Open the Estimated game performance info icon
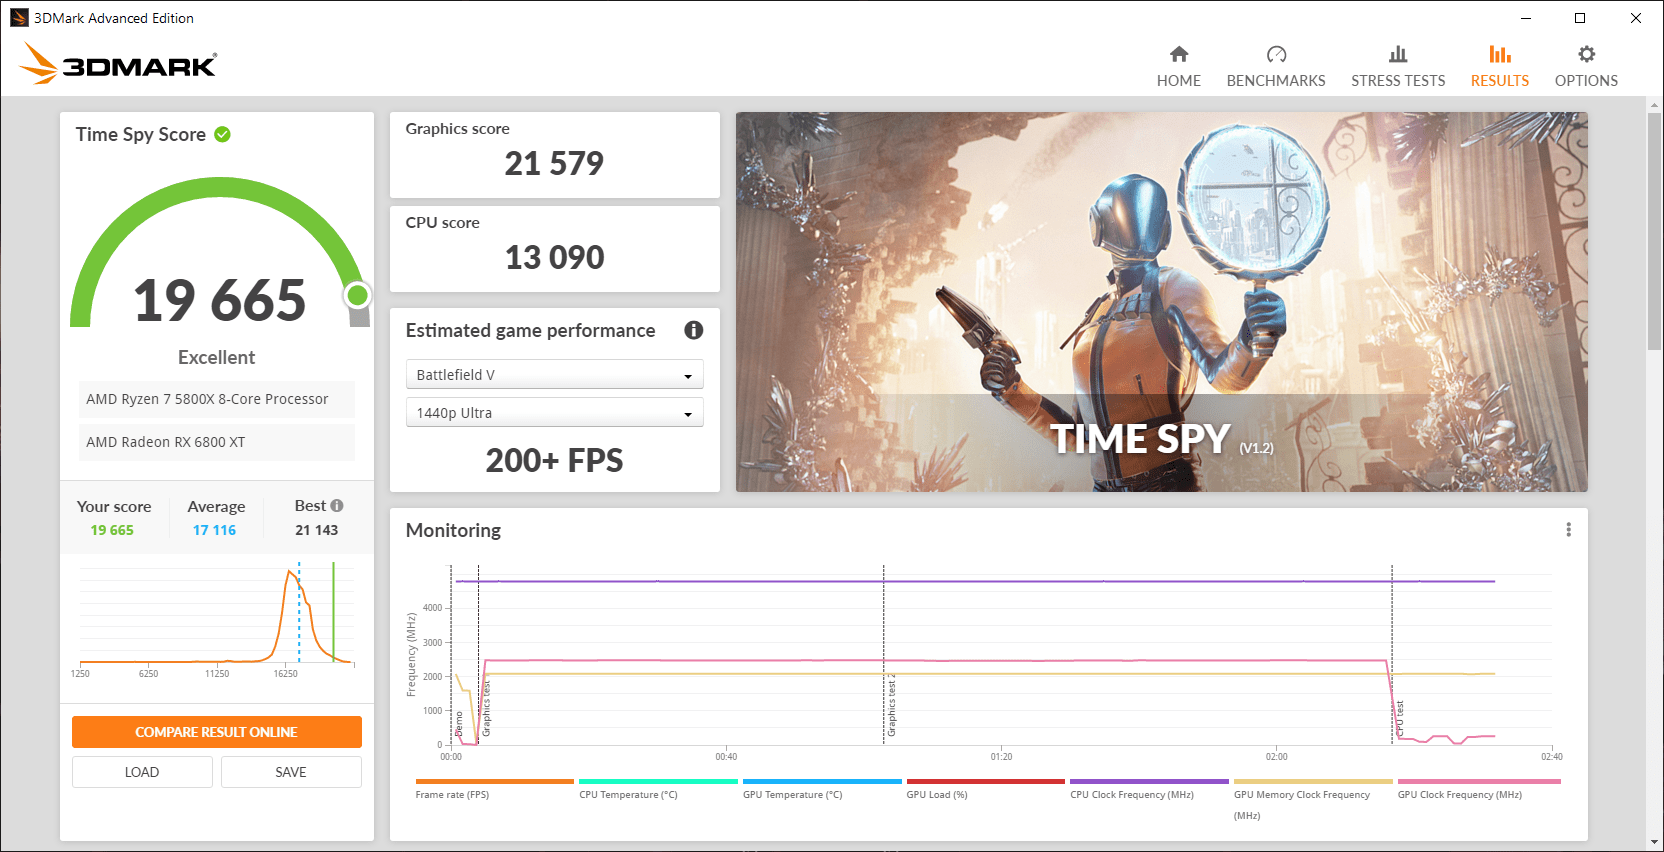Viewport: 1664px width, 852px height. click(693, 330)
